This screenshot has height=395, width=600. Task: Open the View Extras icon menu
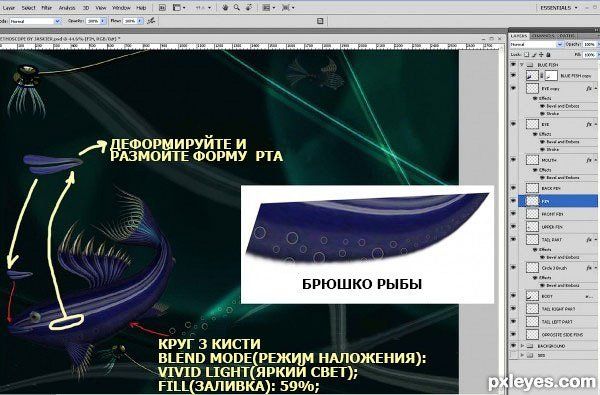pos(179,8)
